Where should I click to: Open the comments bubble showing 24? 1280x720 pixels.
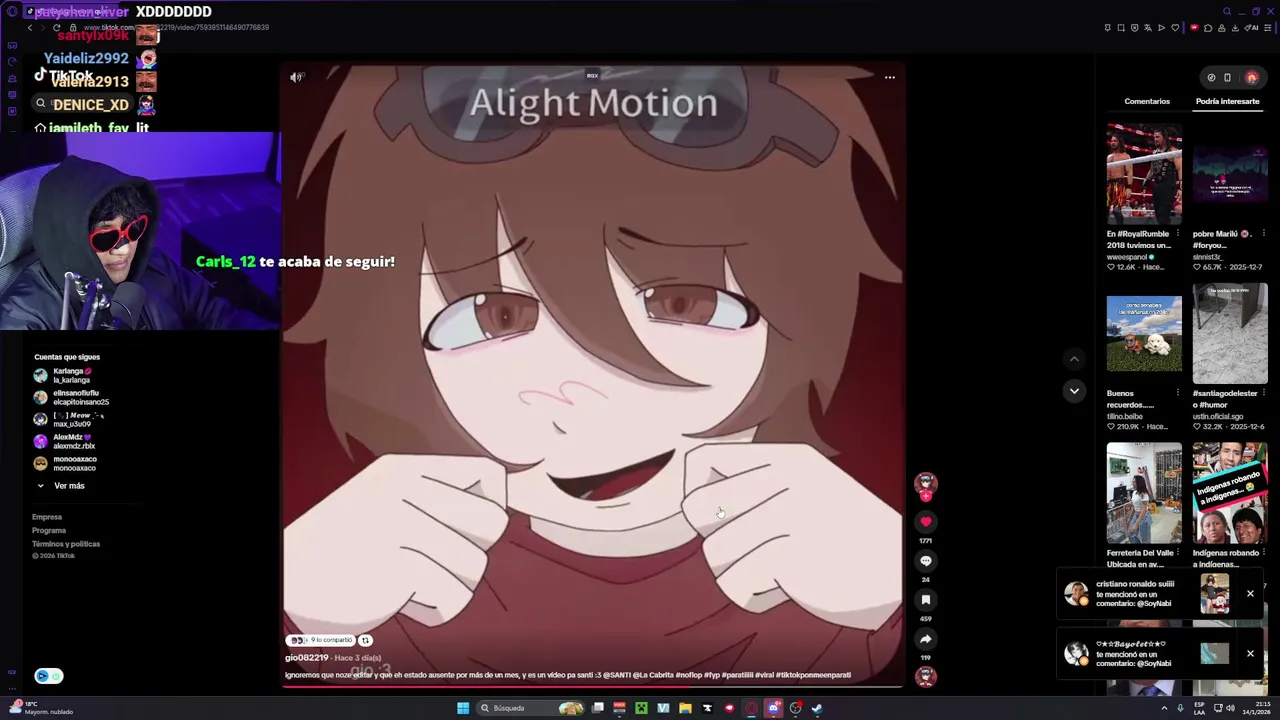point(925,561)
